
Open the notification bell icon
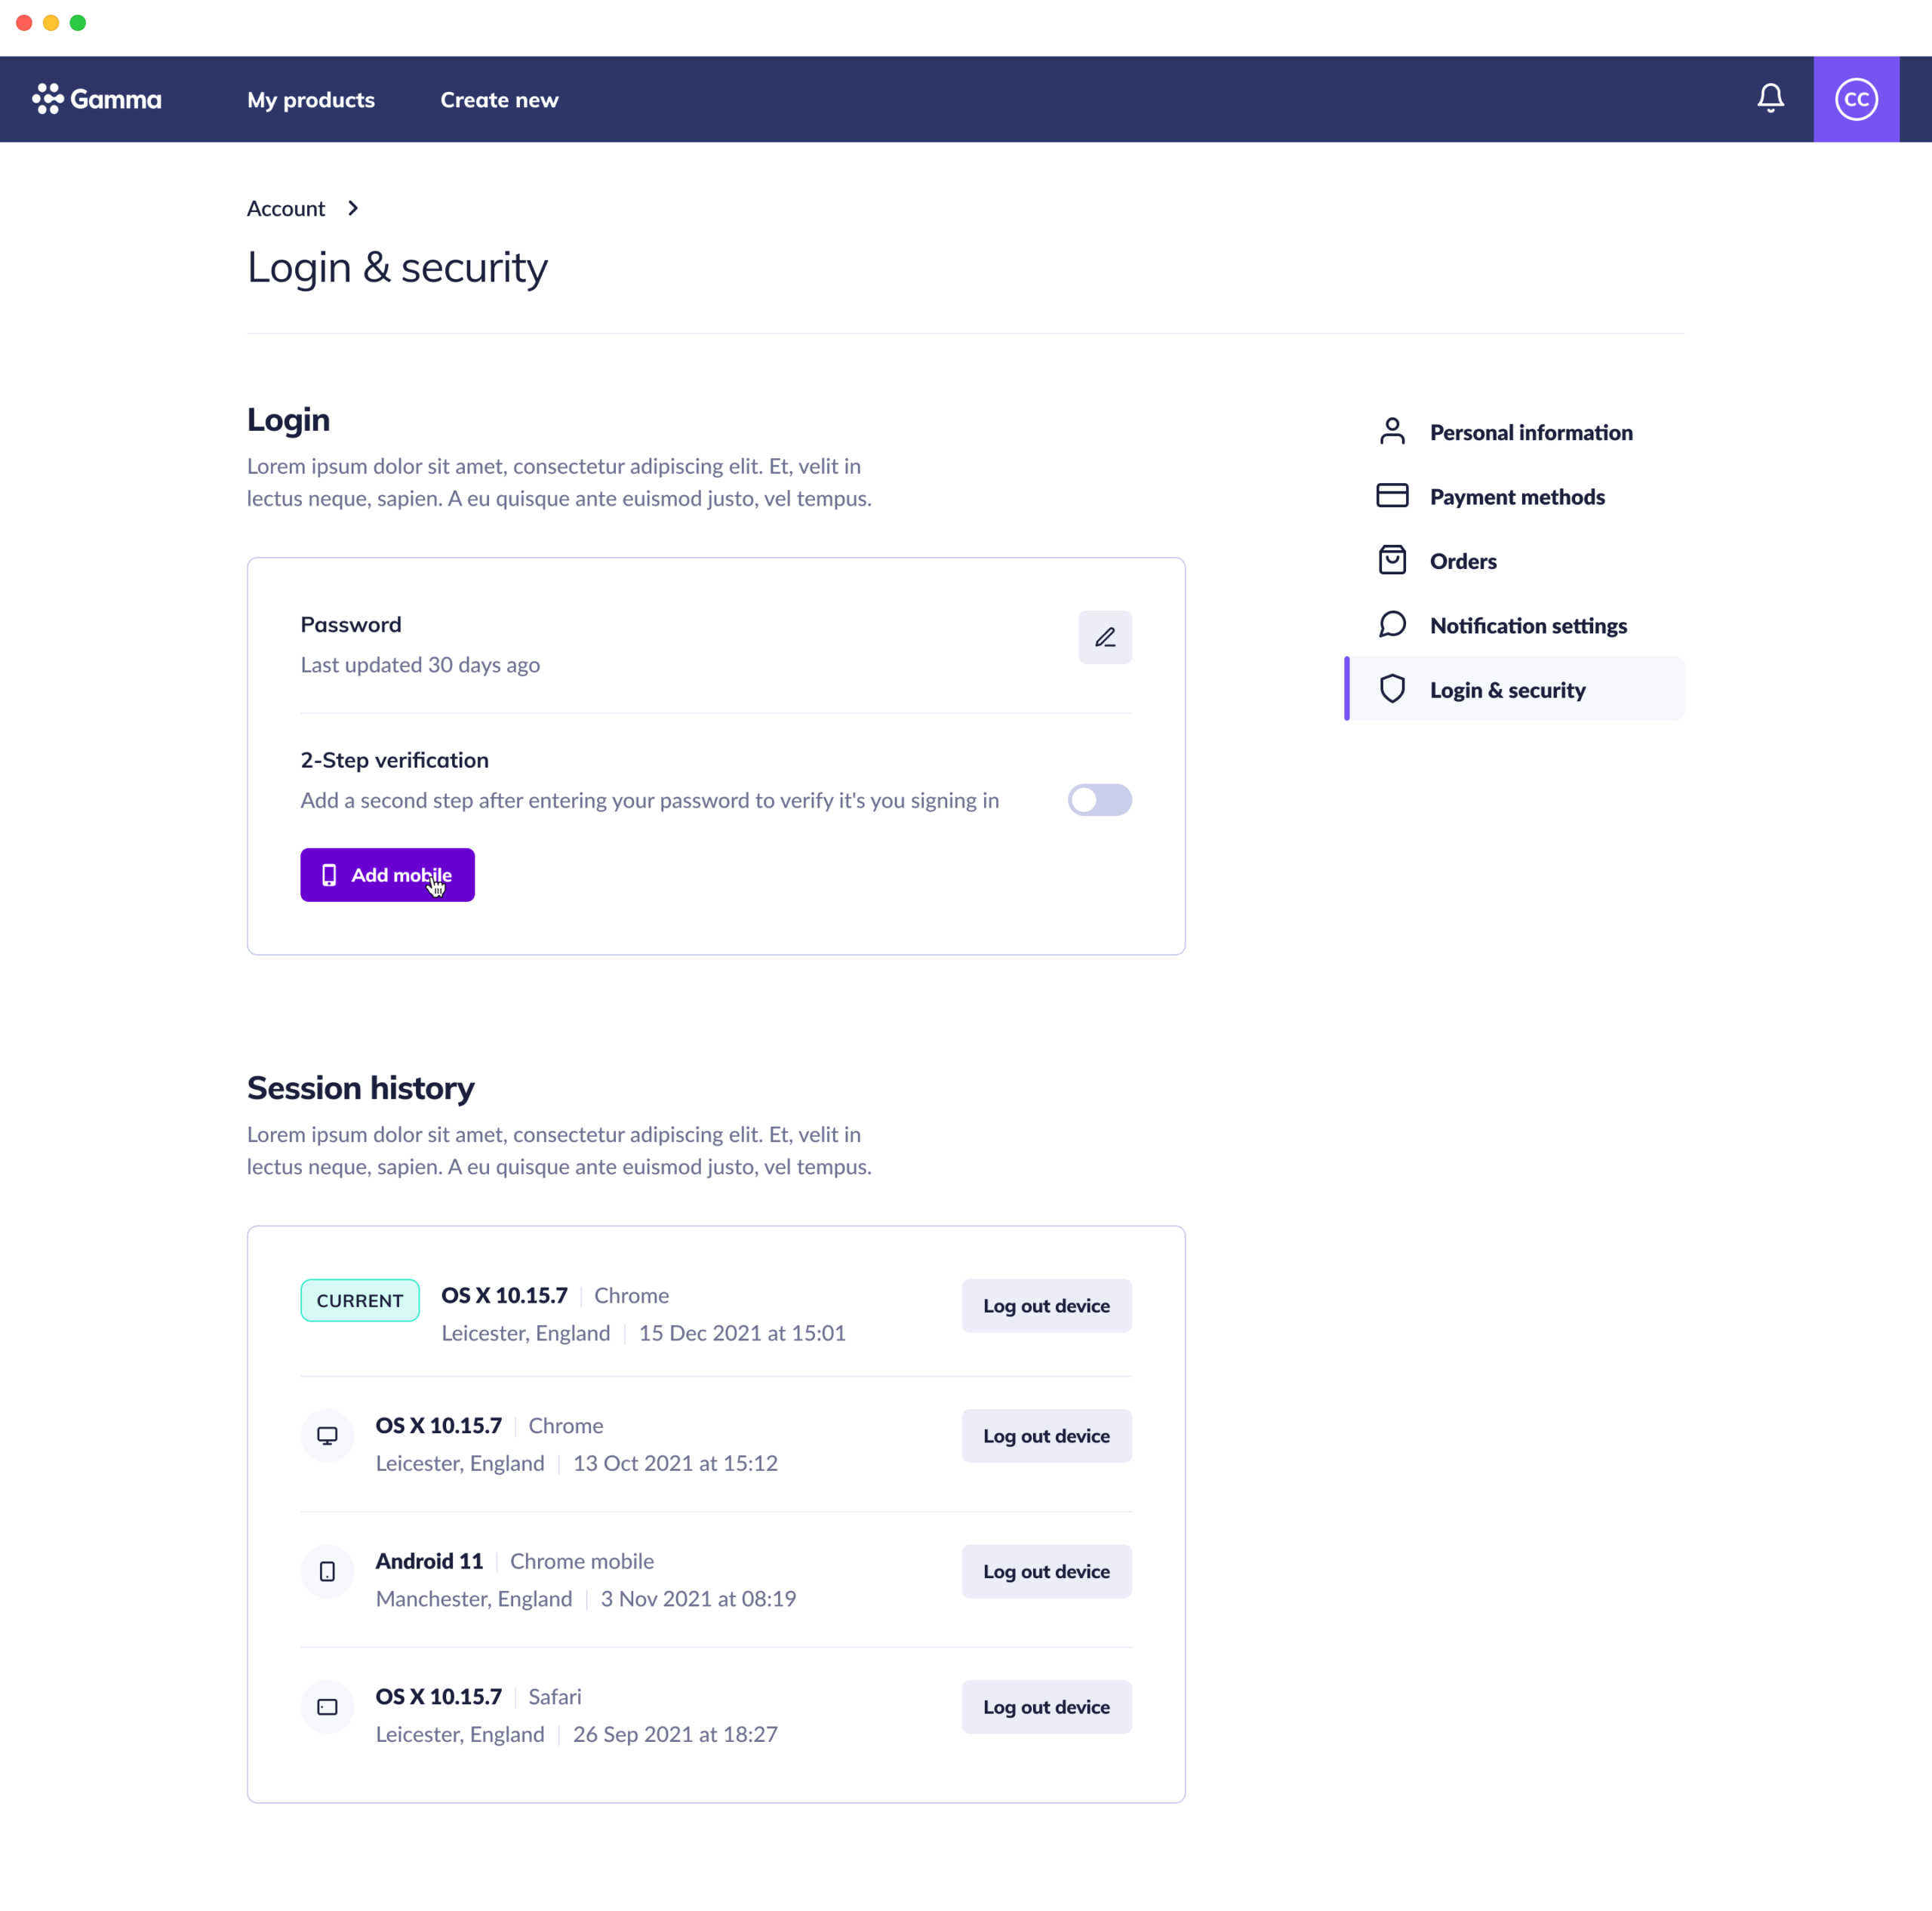click(1770, 98)
